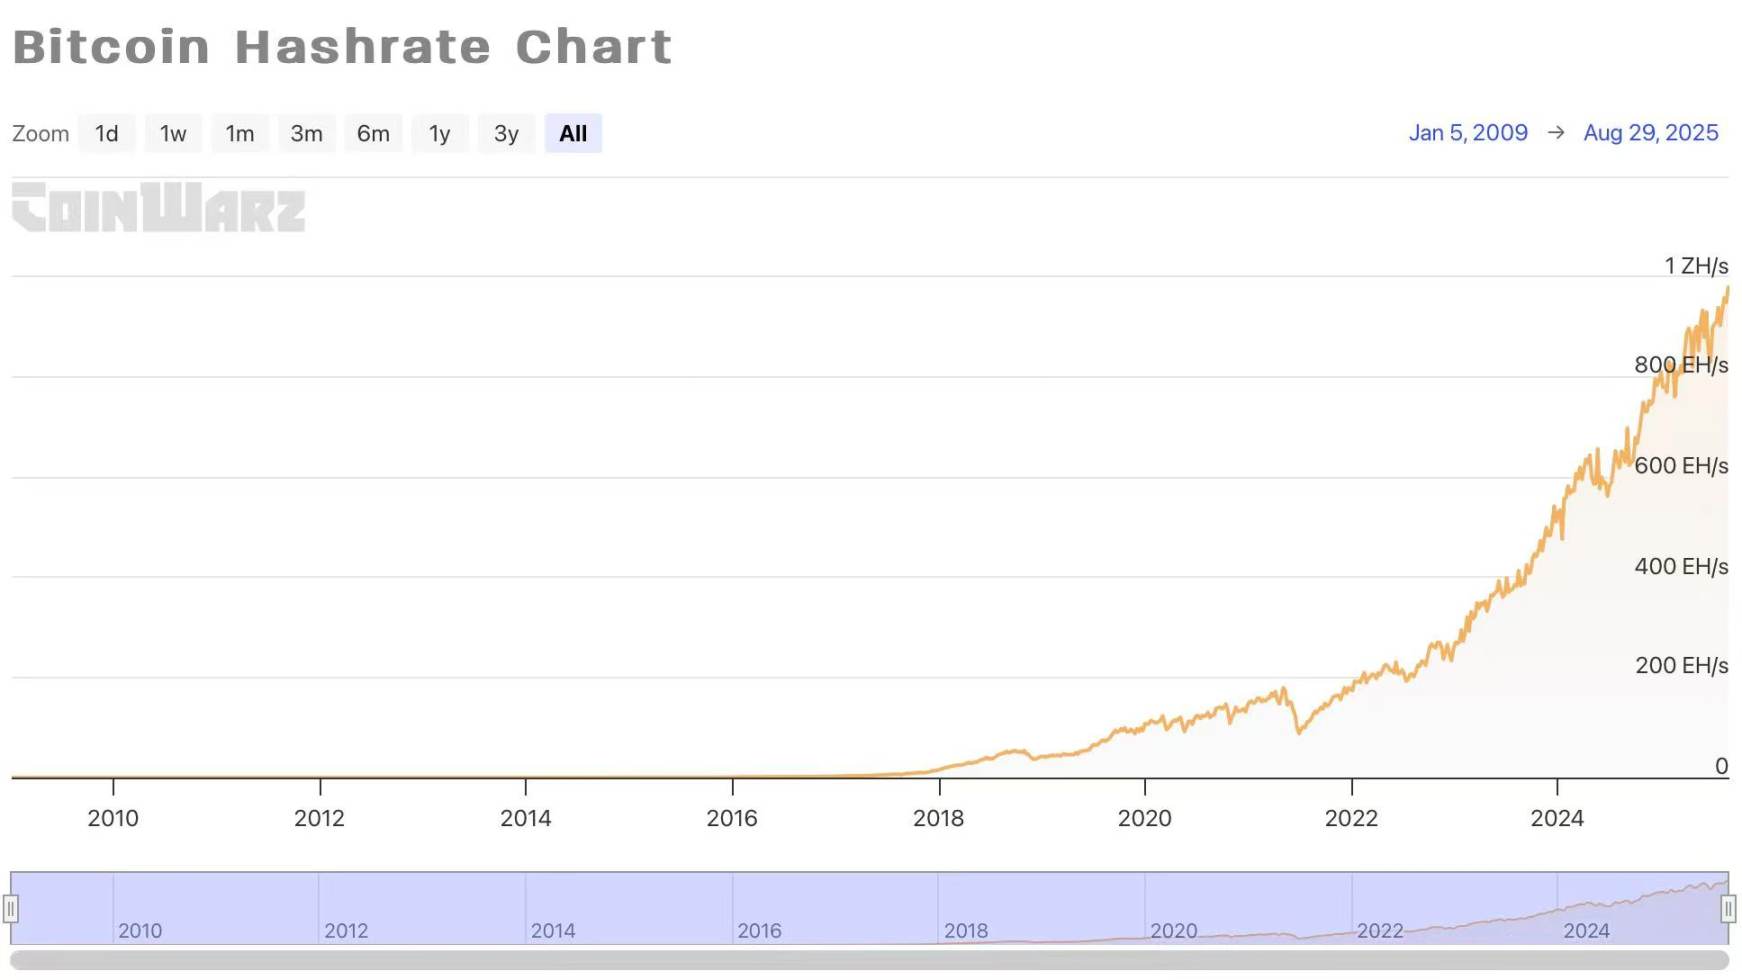This screenshot has width=1742, height=980.
Task: Grab the left navigator range handle
Action: [10, 908]
